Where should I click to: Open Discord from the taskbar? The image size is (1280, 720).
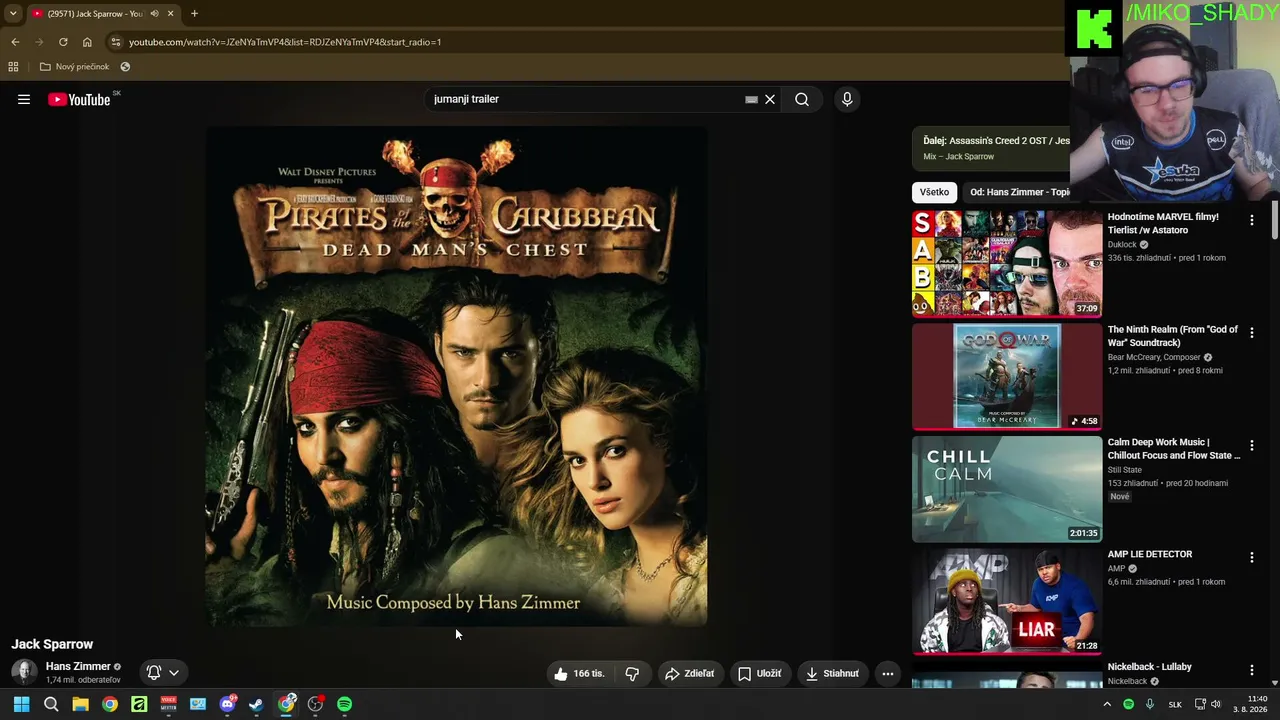click(x=227, y=704)
